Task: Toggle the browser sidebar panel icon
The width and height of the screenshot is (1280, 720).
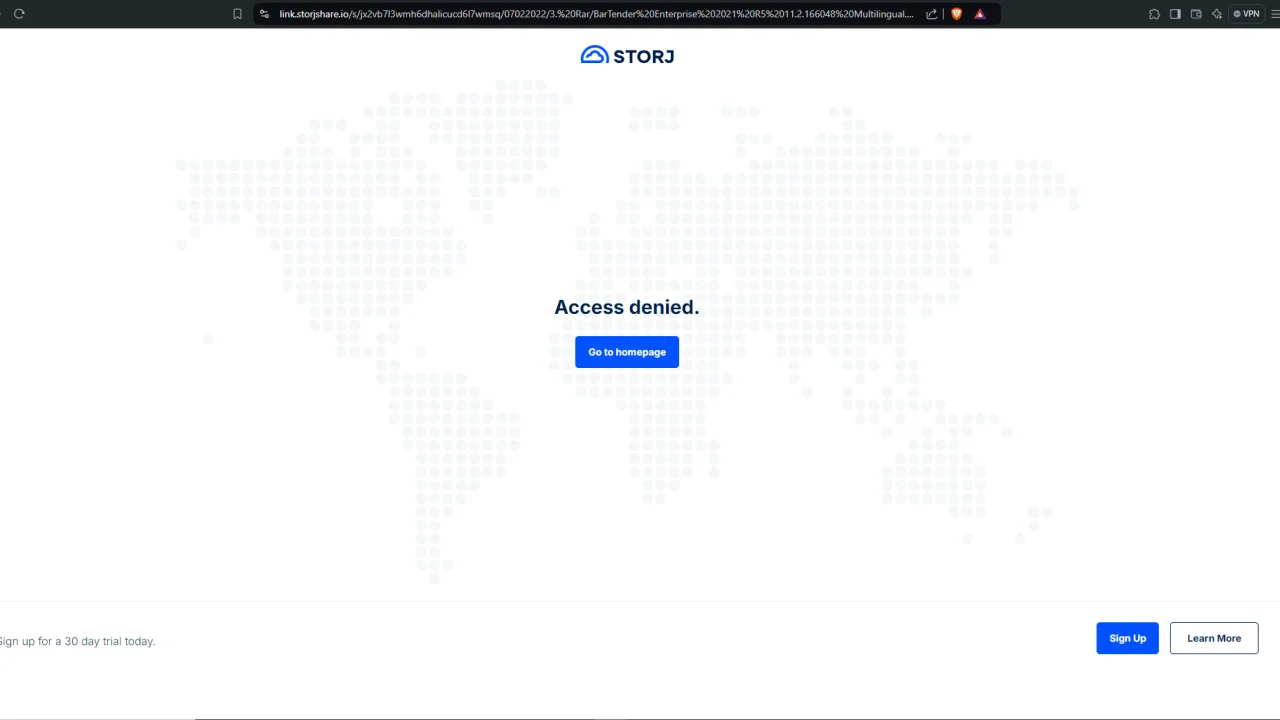Action: coord(1175,14)
